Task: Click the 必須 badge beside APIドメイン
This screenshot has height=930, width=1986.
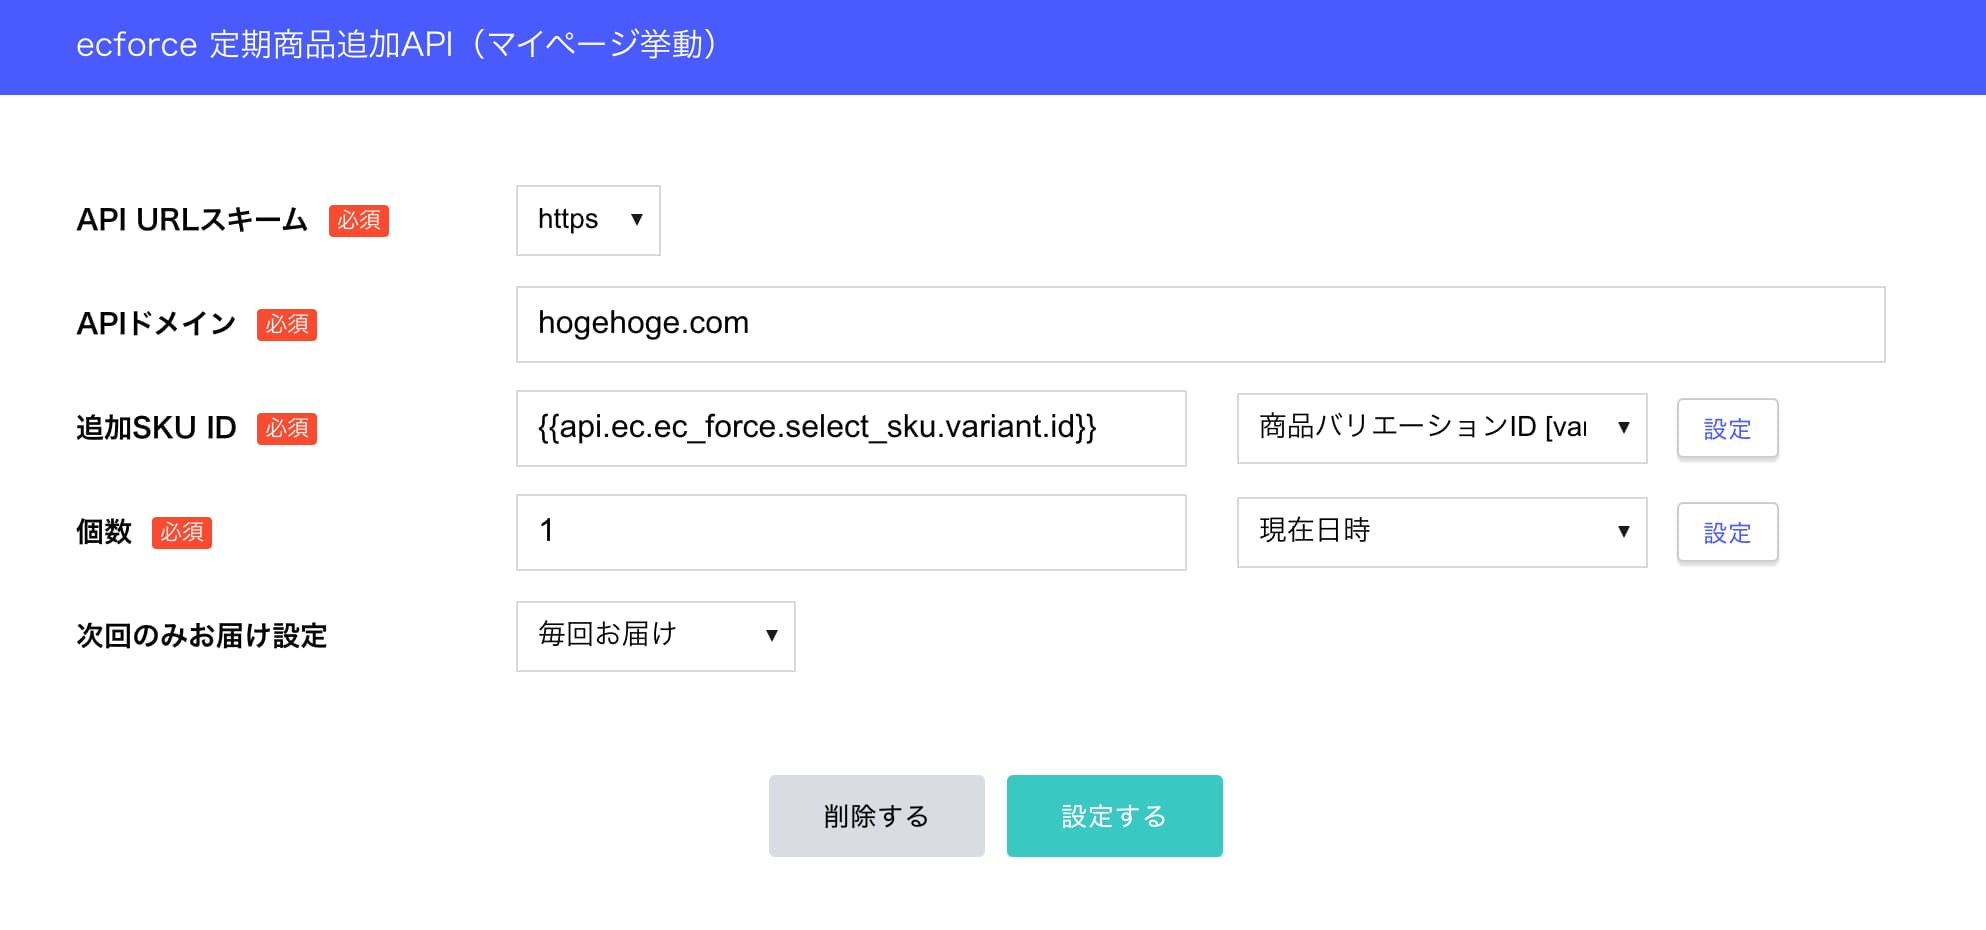Action: click(287, 324)
